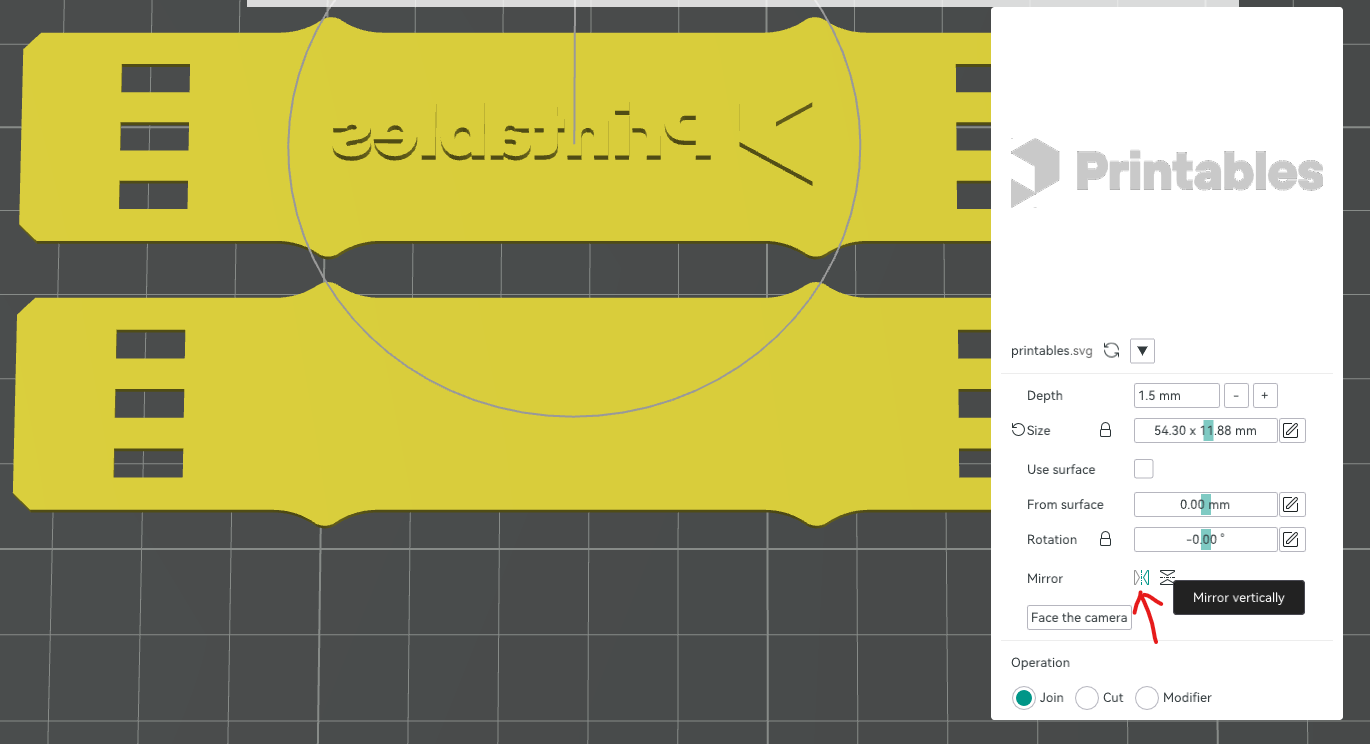
Task: Click the reload SVG file icon
Action: [1111, 351]
